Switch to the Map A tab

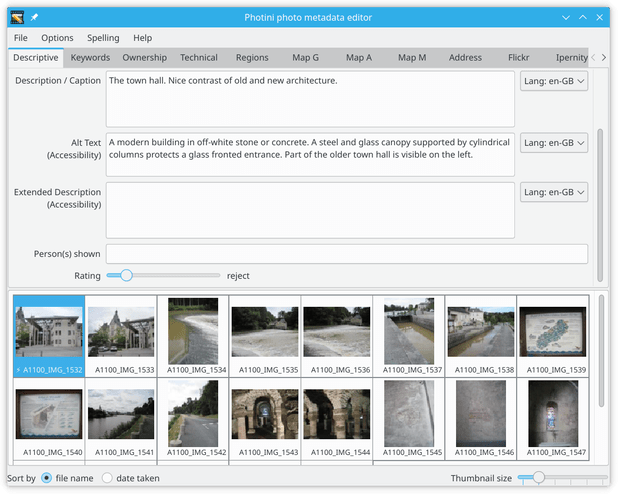tap(359, 58)
